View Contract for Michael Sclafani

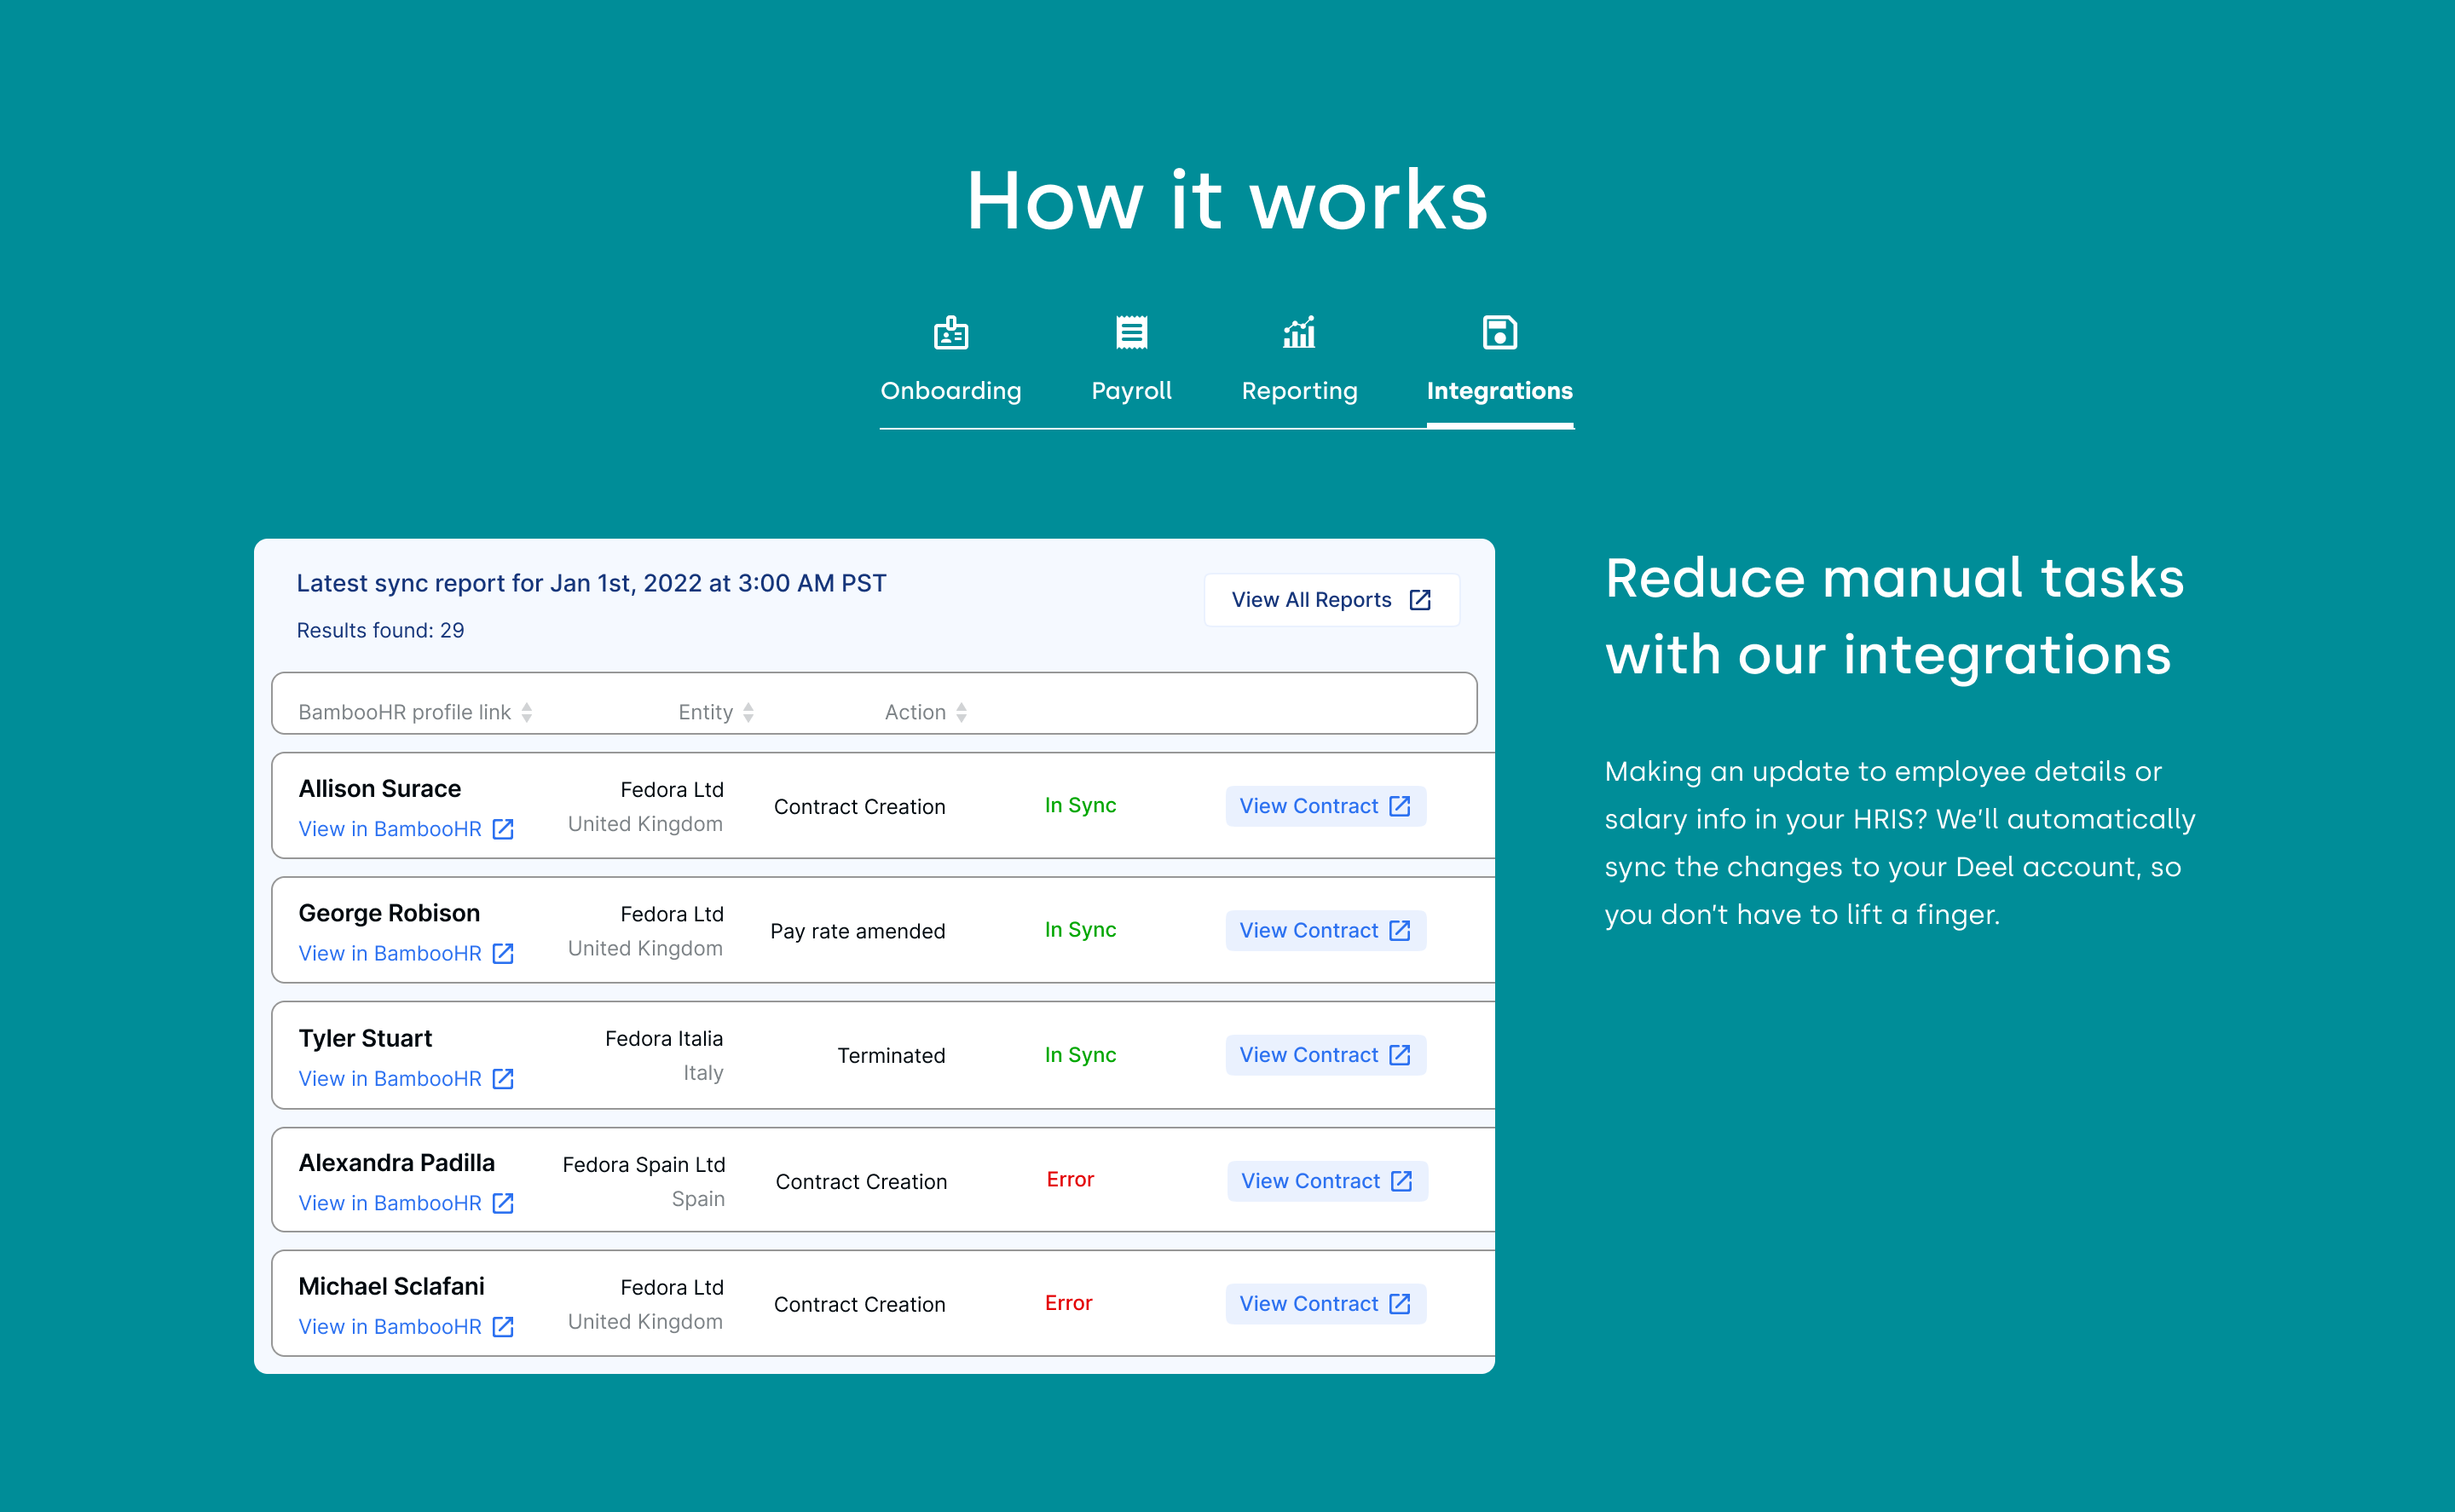point(1325,1304)
